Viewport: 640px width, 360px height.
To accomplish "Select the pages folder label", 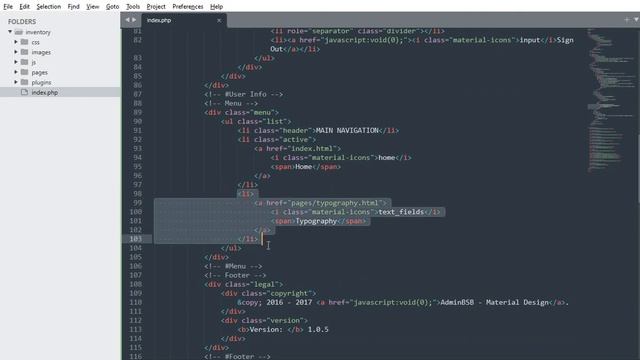I will (40, 72).
